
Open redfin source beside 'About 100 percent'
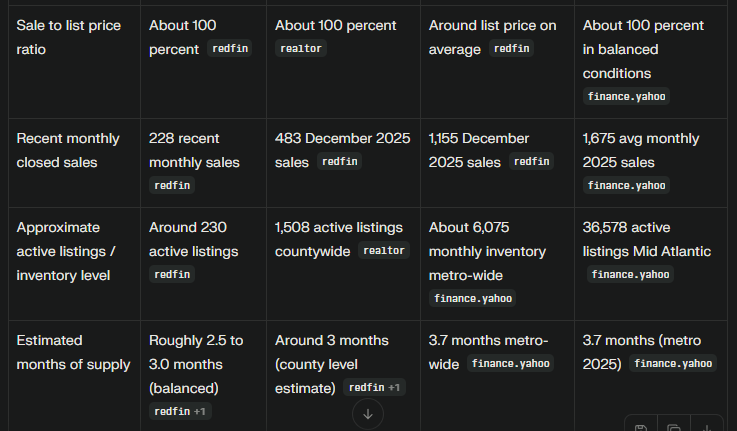(x=230, y=49)
